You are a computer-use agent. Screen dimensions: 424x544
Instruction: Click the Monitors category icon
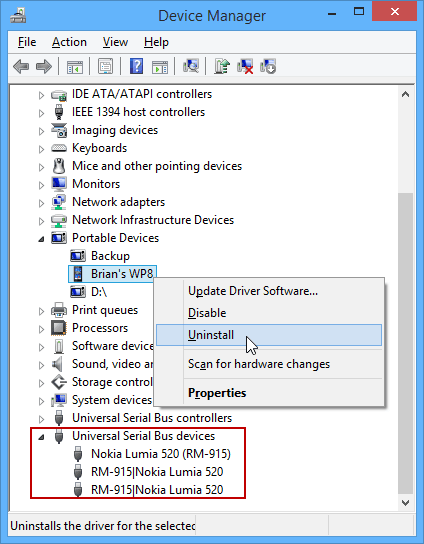point(59,184)
